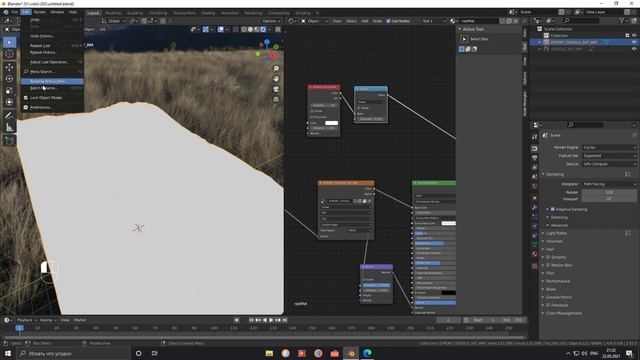640x360 pixels.
Task: Select the Measure tool
Action: tap(9, 128)
